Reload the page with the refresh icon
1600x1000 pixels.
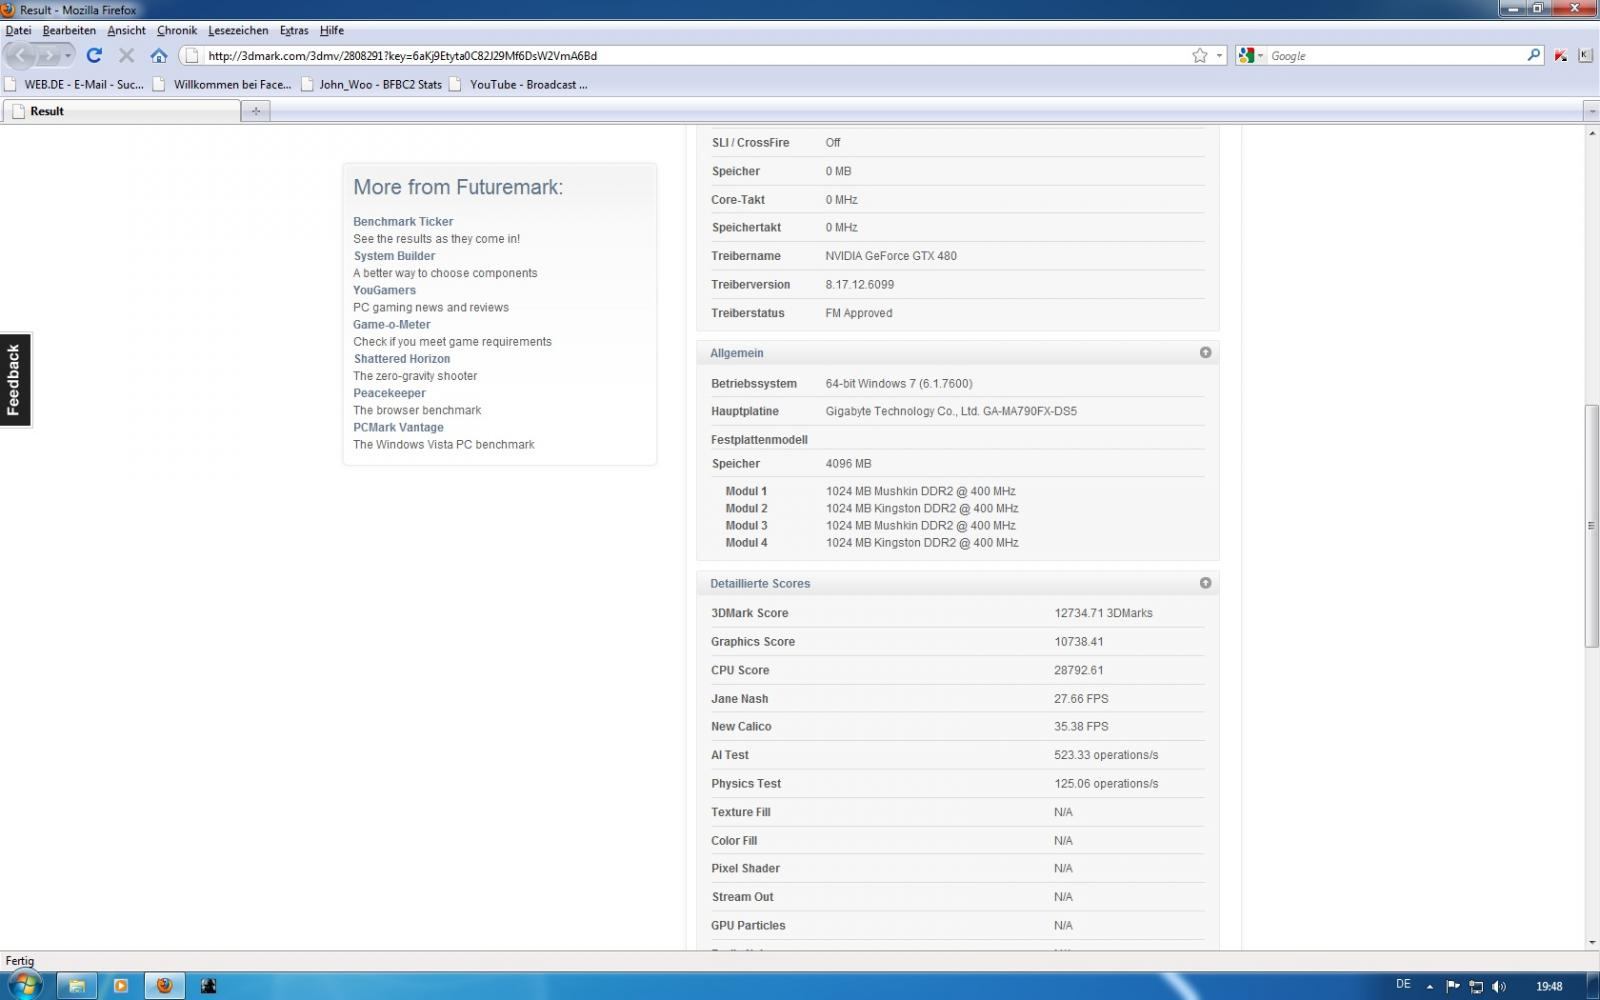coord(94,56)
